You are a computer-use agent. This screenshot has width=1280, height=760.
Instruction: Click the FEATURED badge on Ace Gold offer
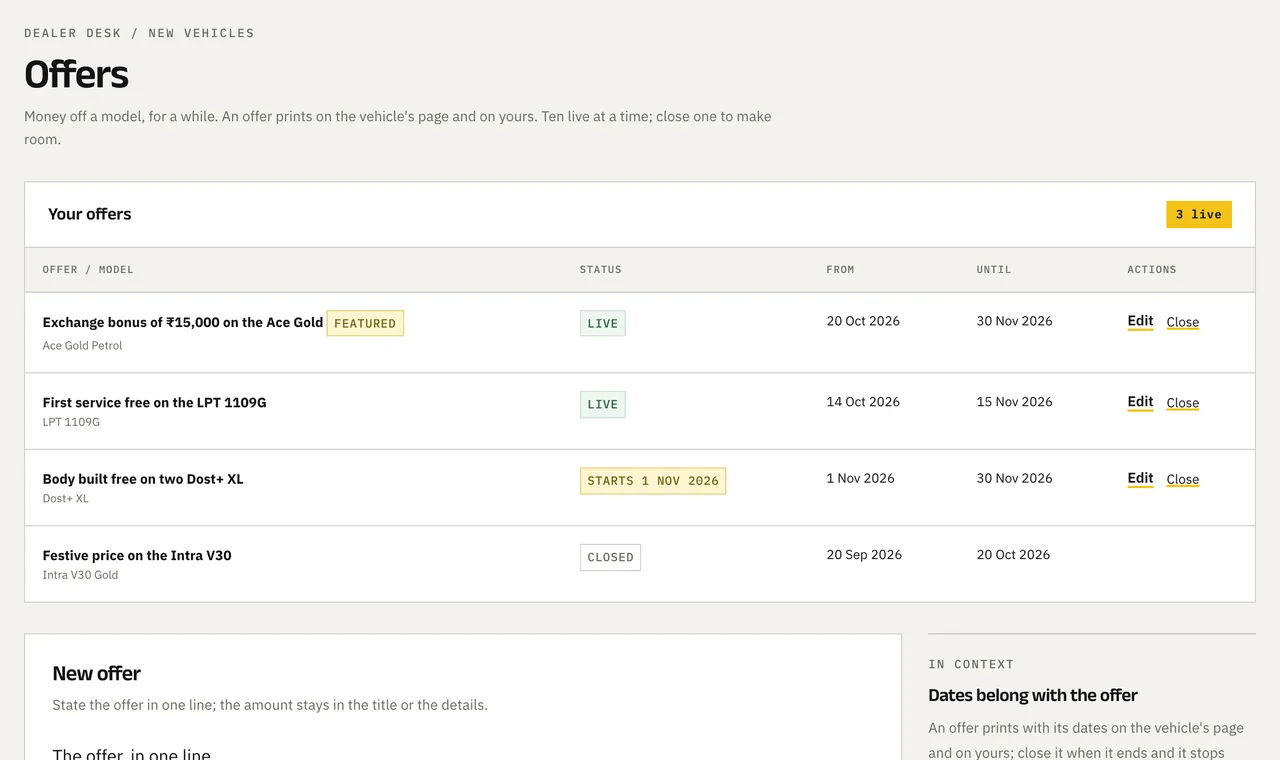tap(365, 323)
